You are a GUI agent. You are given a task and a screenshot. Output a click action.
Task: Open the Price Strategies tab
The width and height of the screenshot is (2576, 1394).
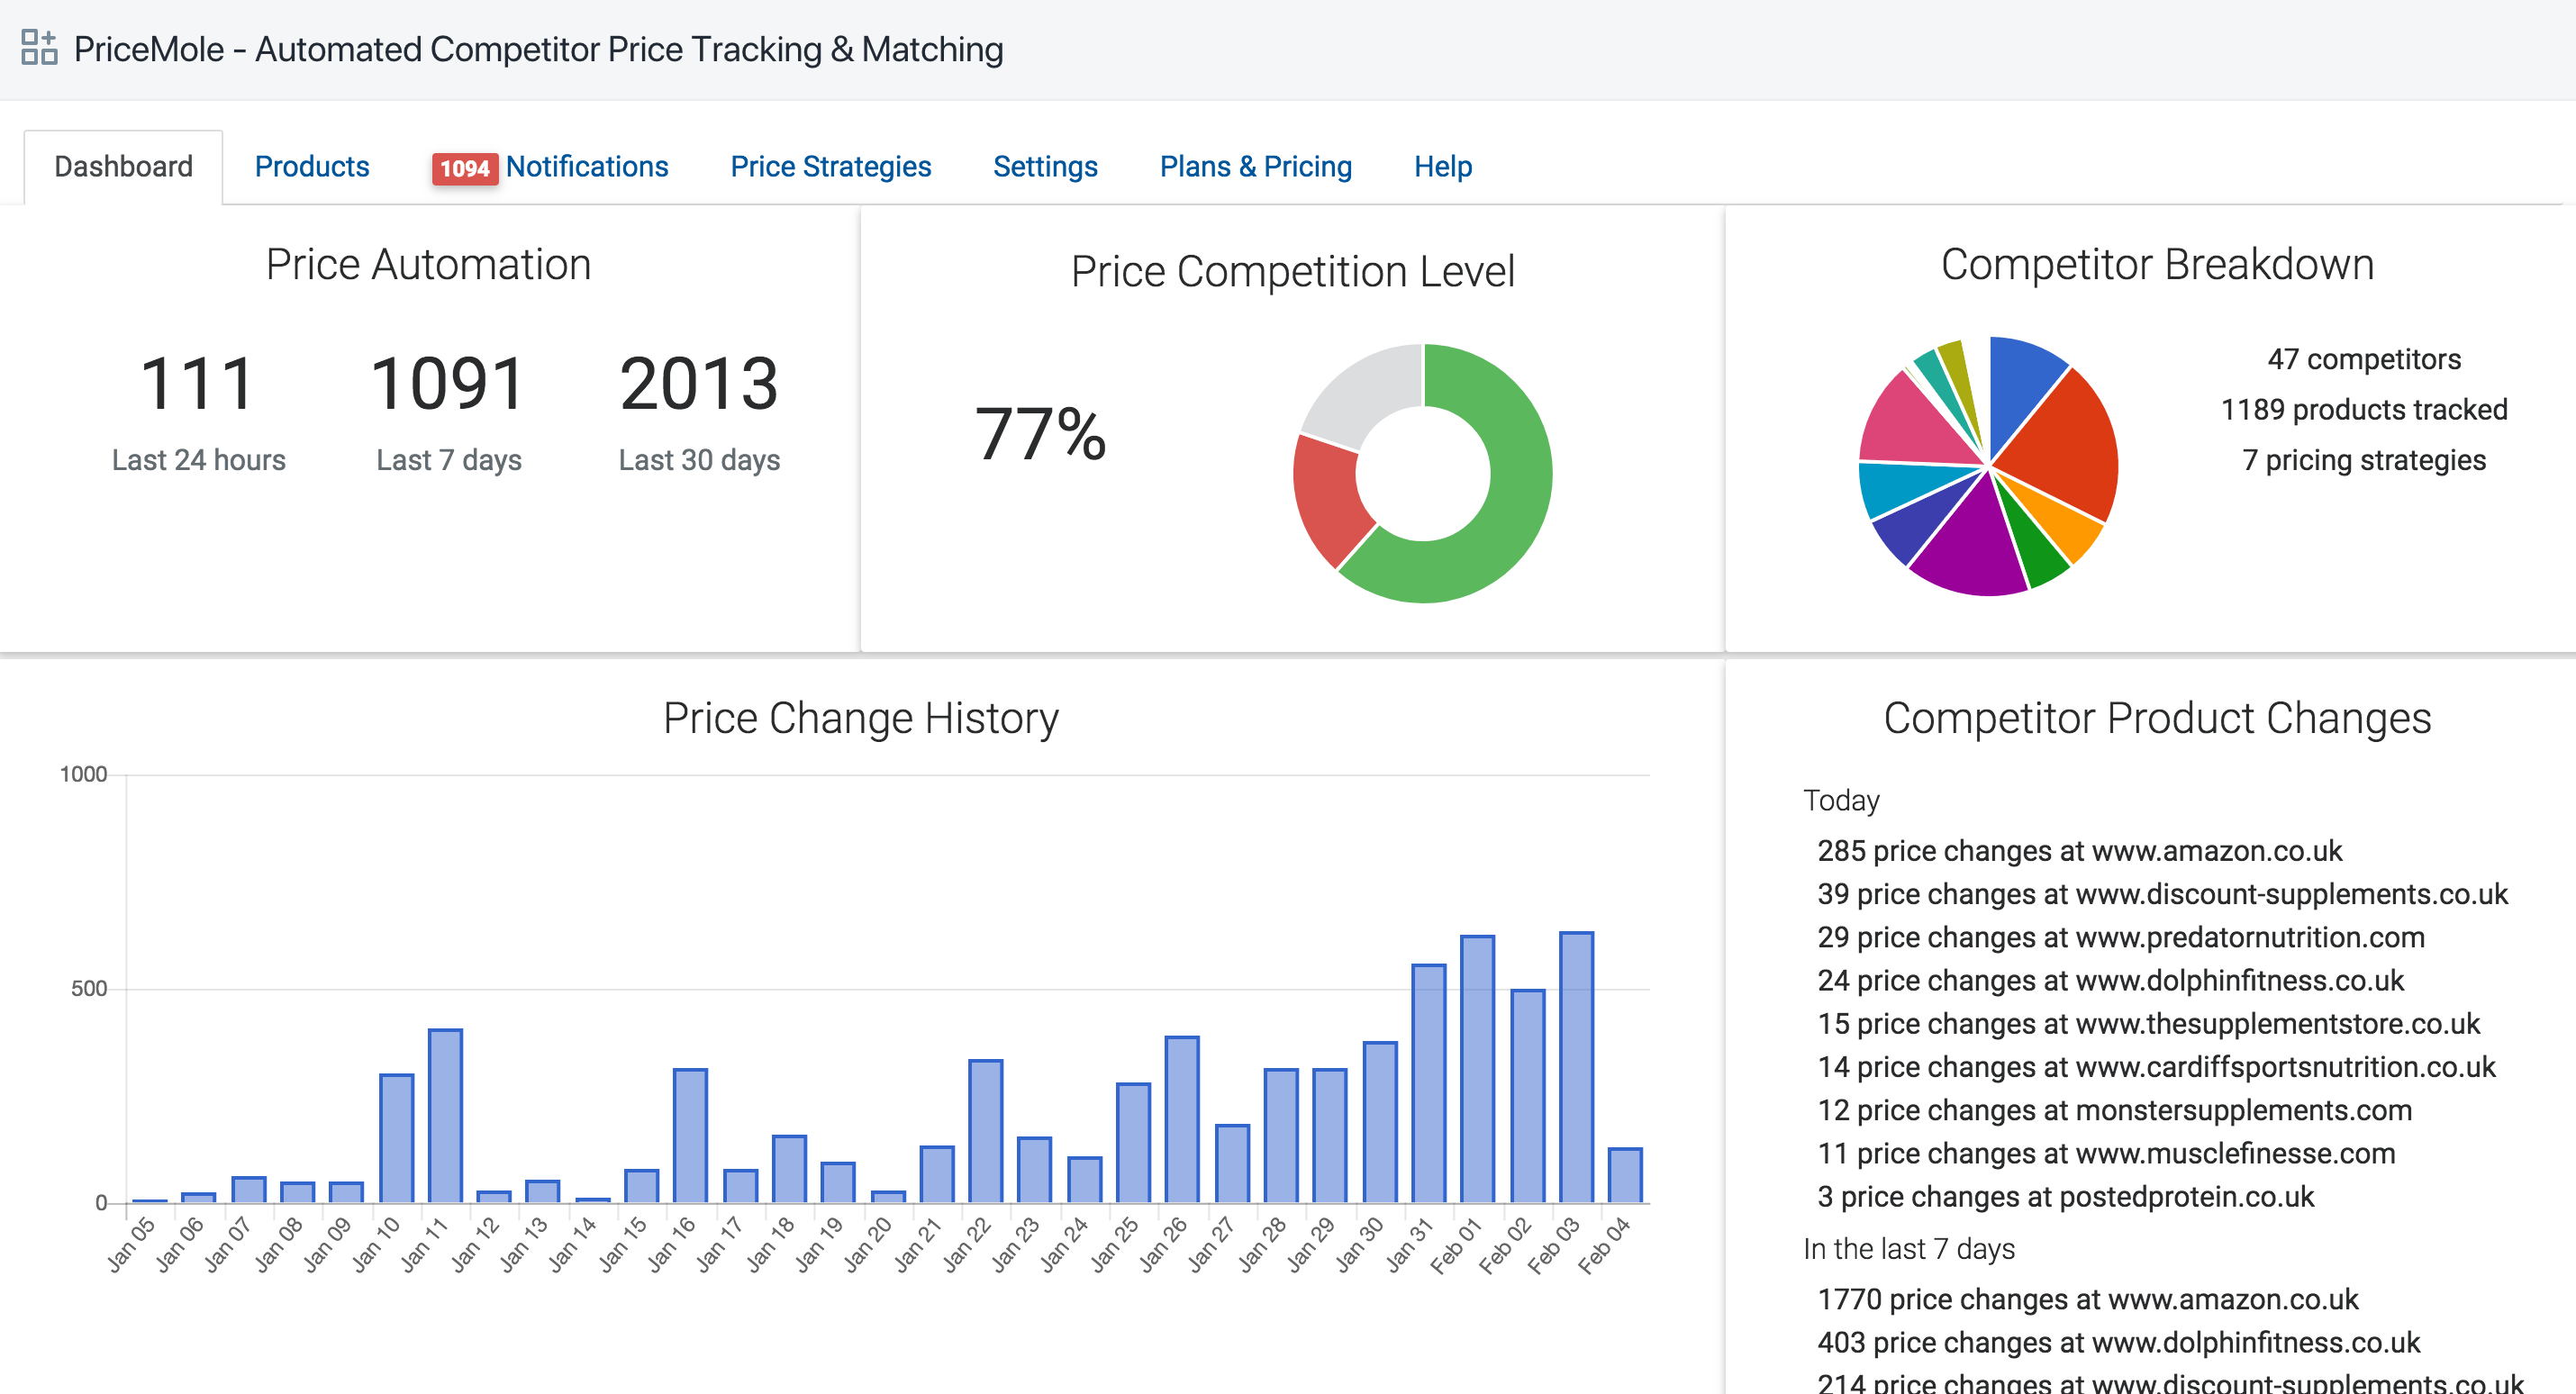[x=831, y=166]
